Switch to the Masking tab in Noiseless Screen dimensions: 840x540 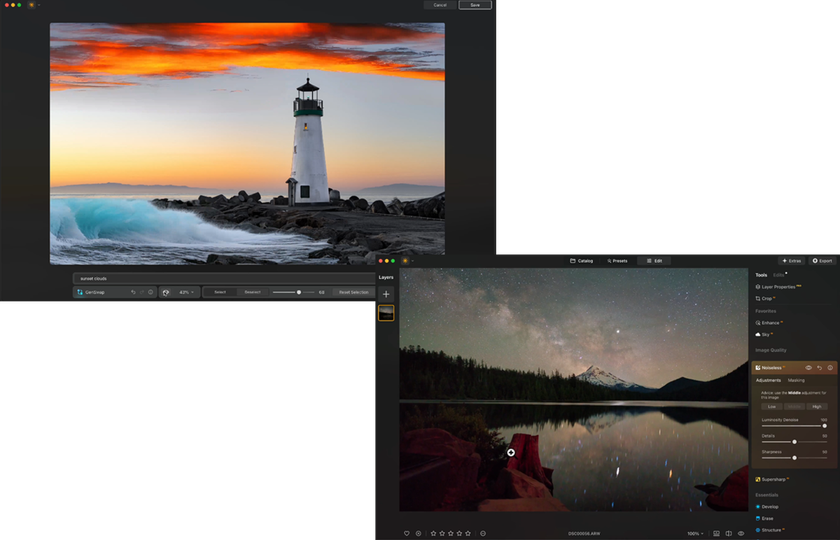click(x=796, y=380)
